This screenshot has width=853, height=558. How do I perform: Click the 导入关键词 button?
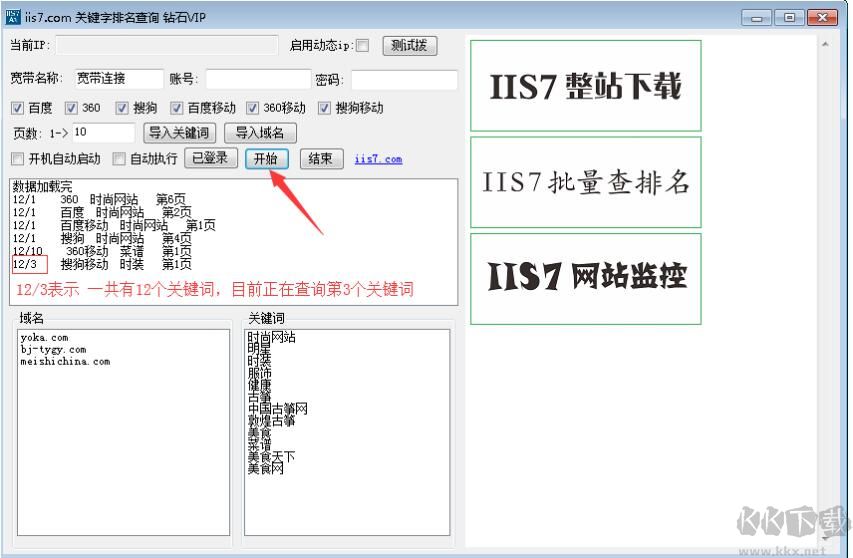coord(180,133)
